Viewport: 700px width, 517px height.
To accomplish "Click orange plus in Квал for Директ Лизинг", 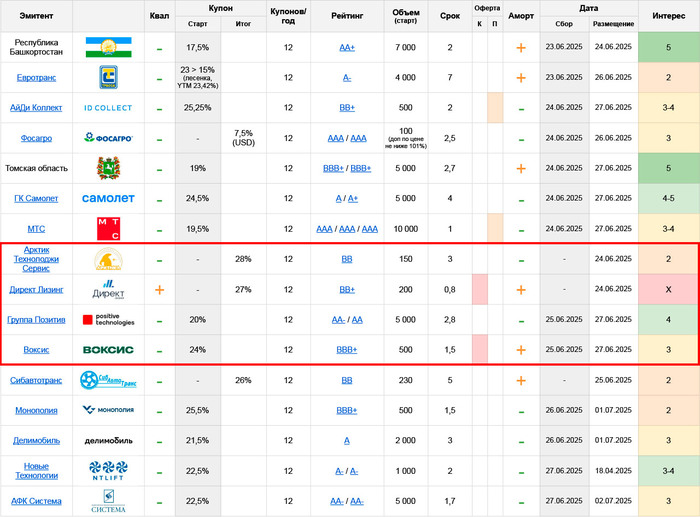I will 159,290.
